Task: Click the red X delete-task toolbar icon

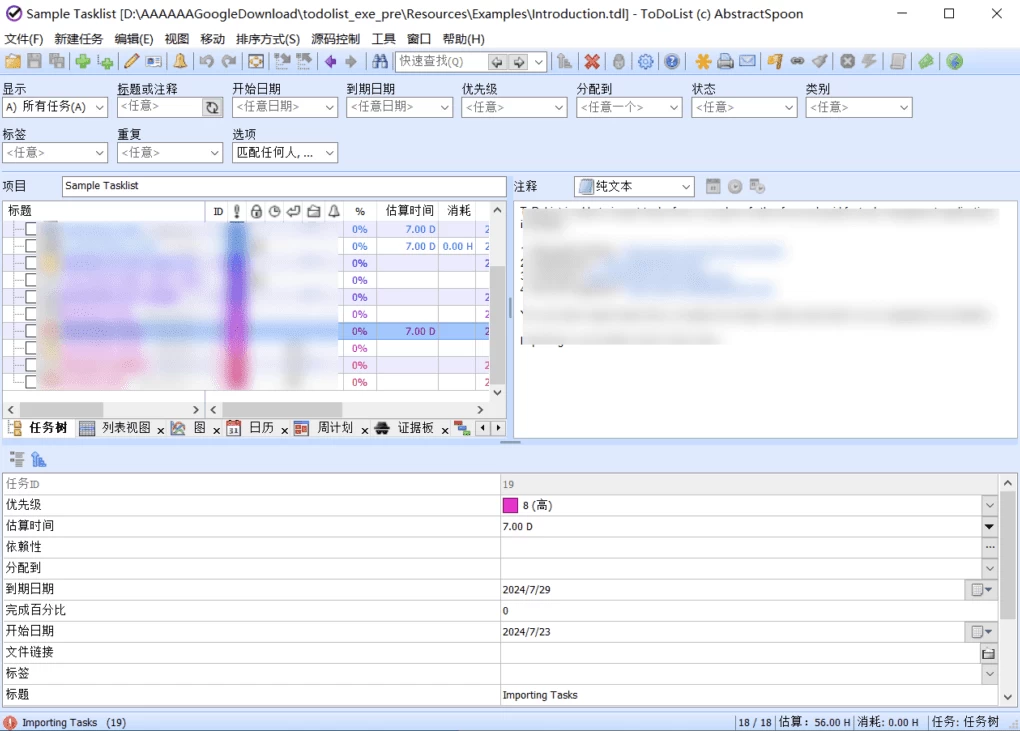Action: click(592, 61)
